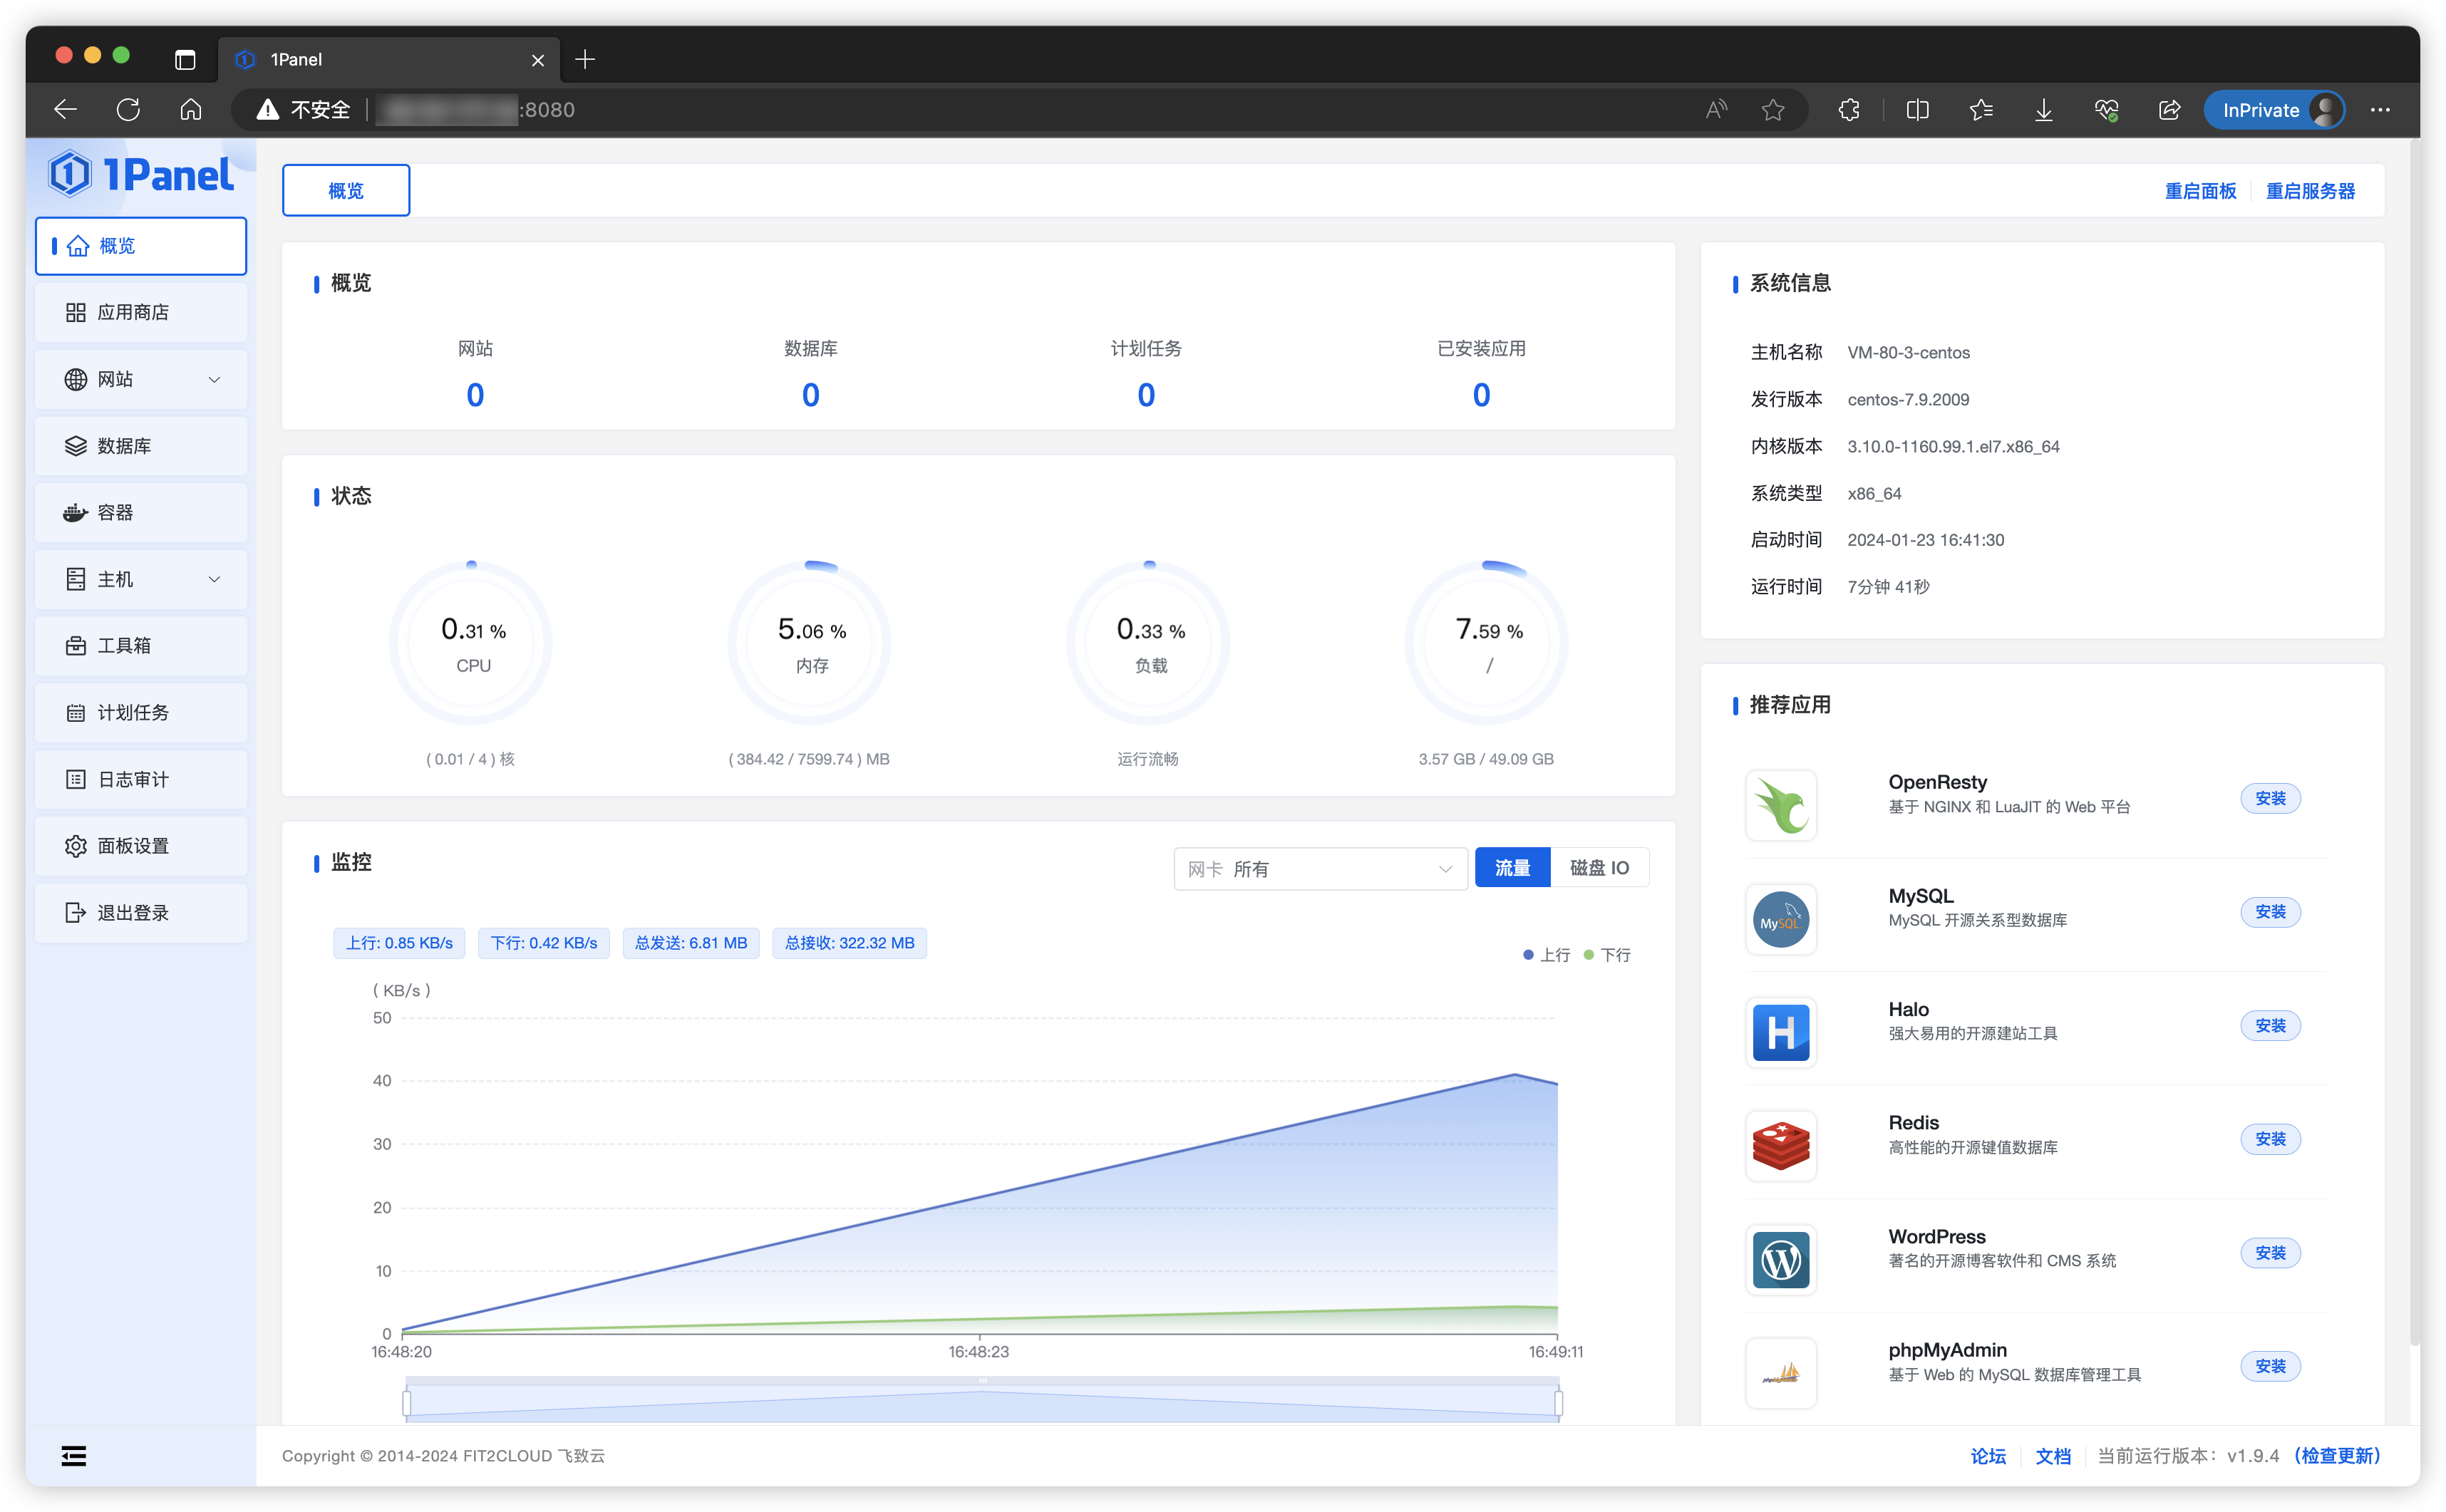Screen dimensions: 2446x1512
Task: Open browser extensions puzzle icon
Action: 1849,110
